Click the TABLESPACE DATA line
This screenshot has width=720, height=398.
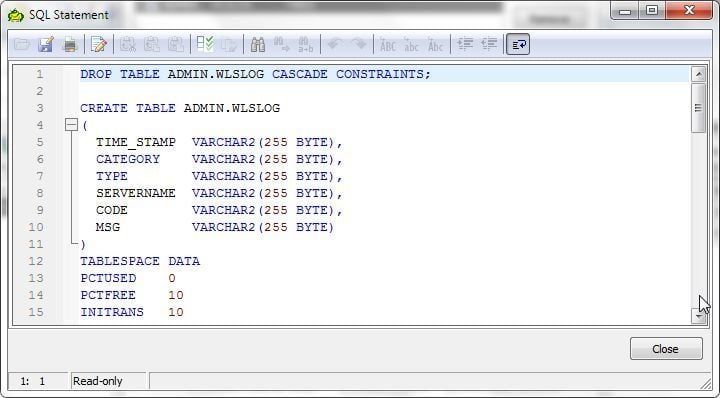click(140, 261)
